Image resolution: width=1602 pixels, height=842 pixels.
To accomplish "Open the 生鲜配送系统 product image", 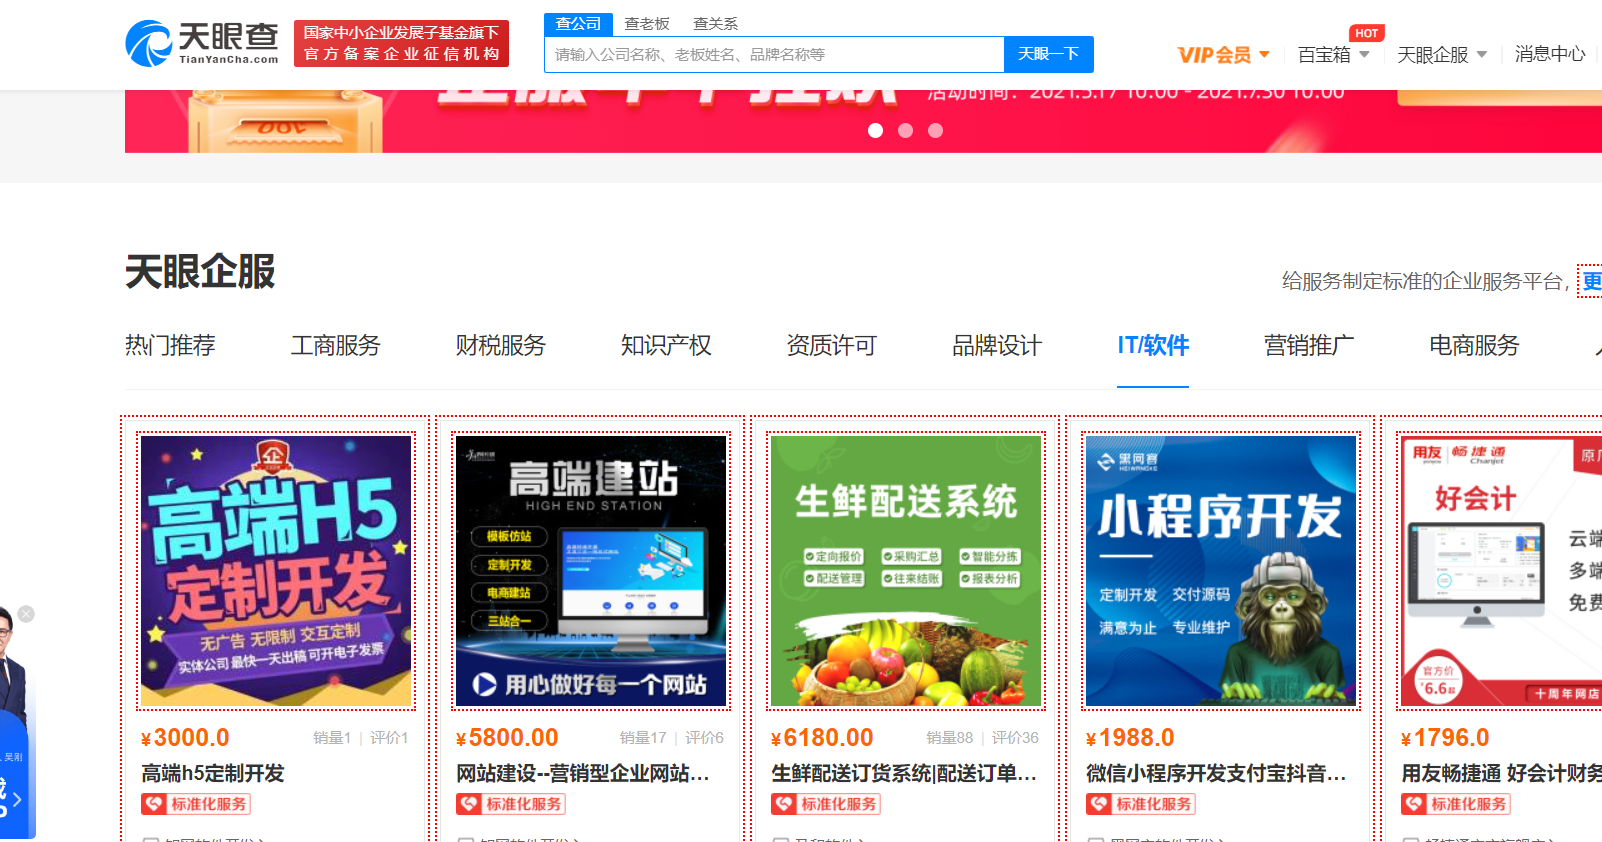I will (906, 571).
